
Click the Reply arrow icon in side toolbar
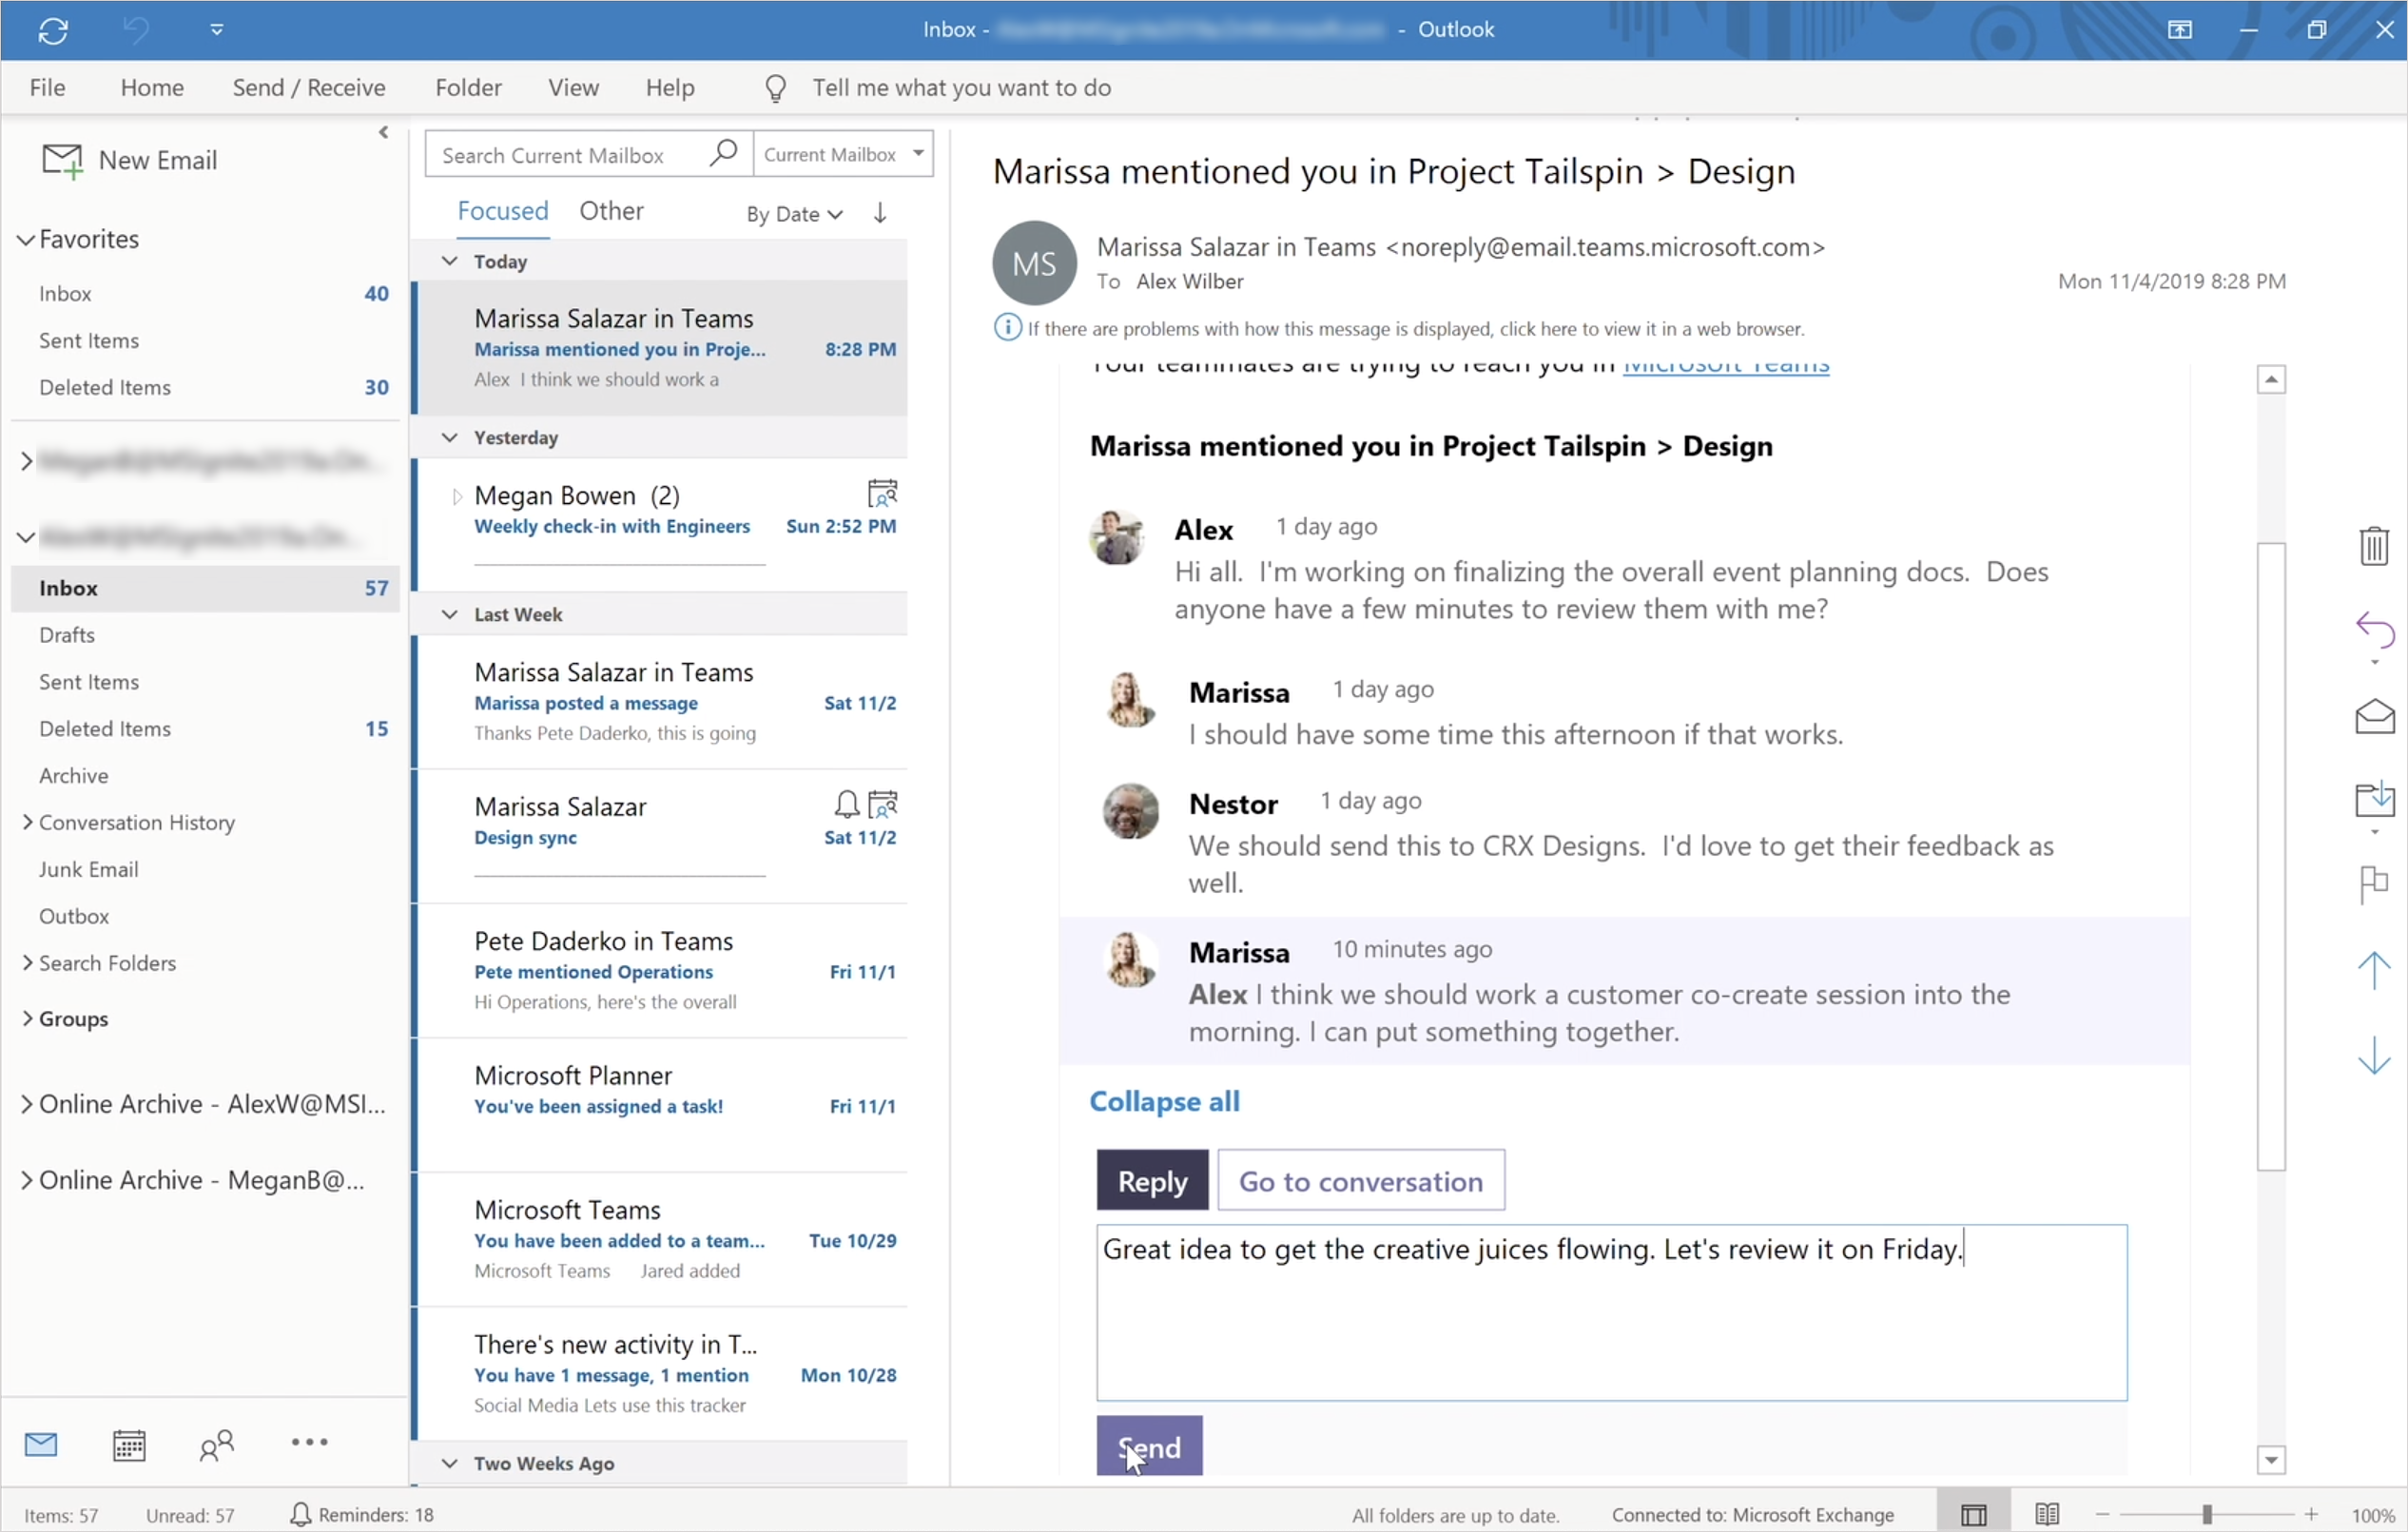[x=2374, y=631]
